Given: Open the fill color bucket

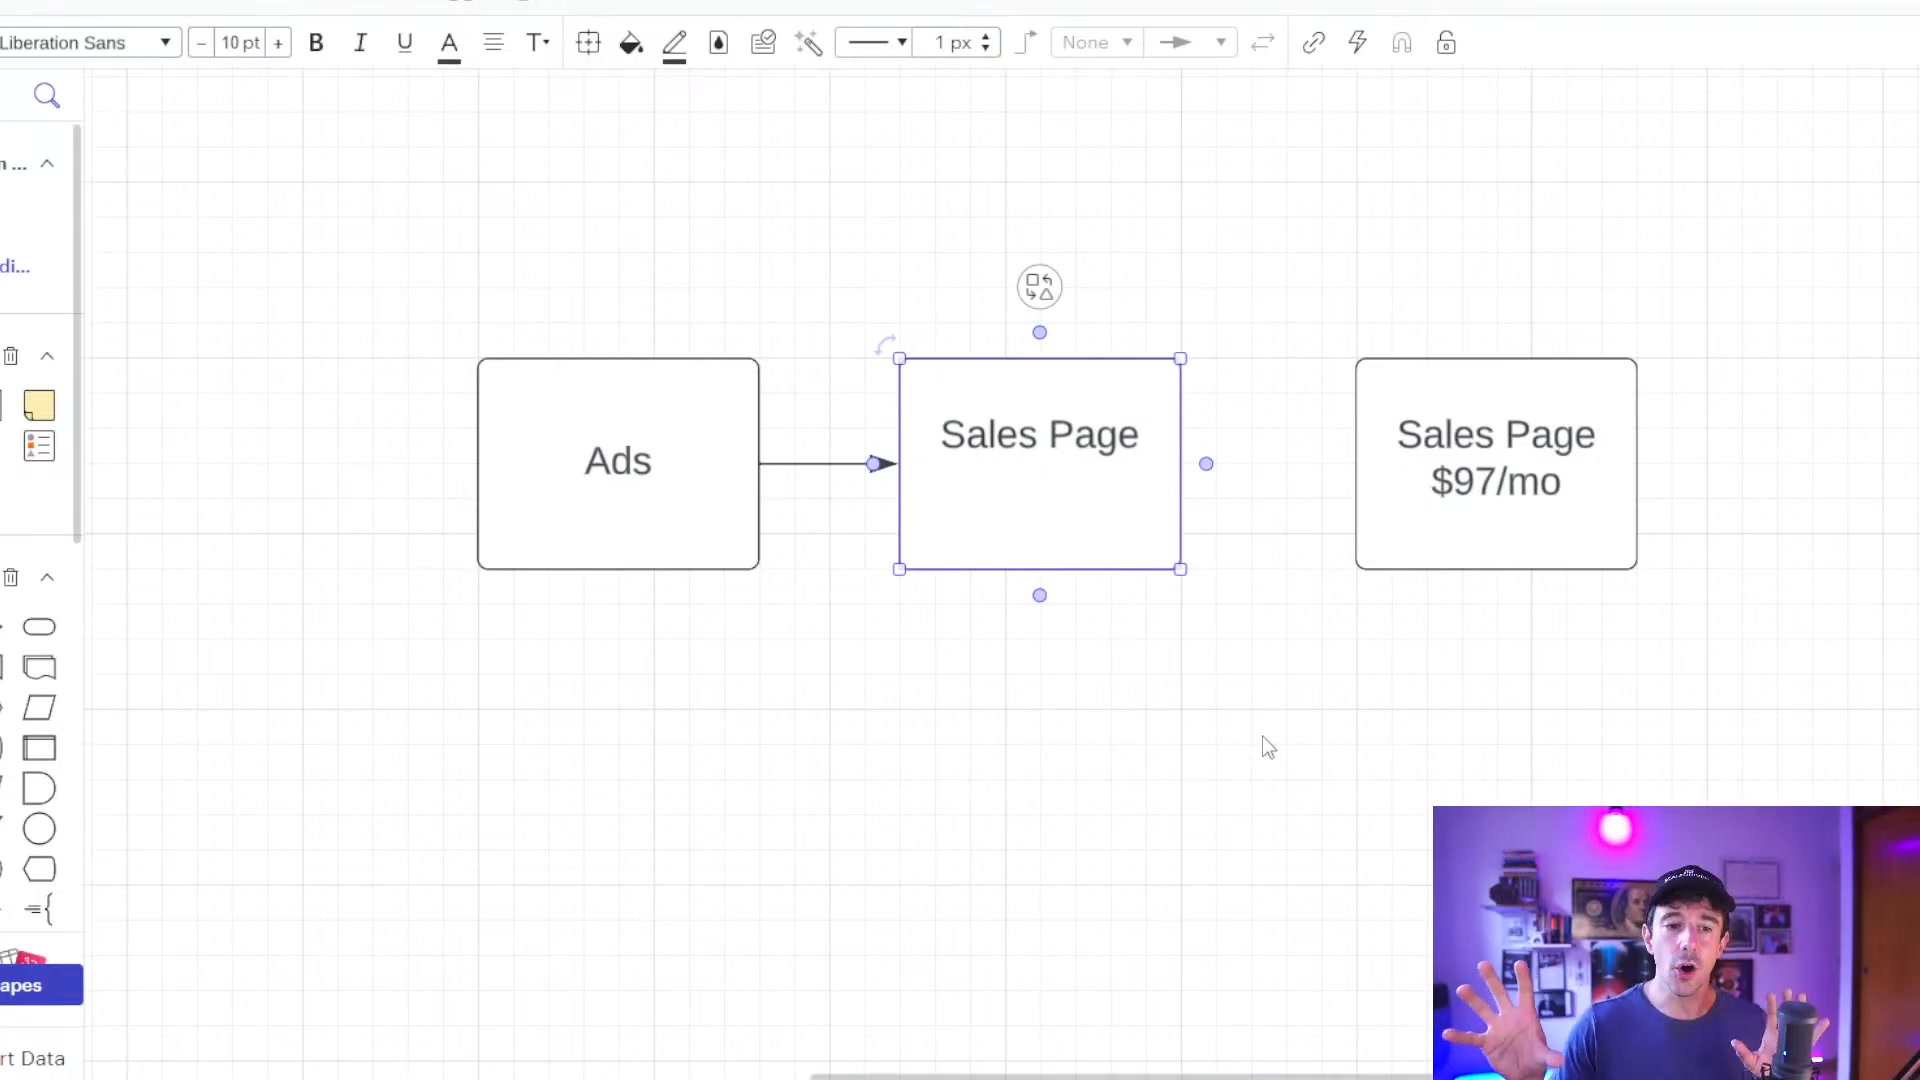Looking at the screenshot, I should [631, 43].
